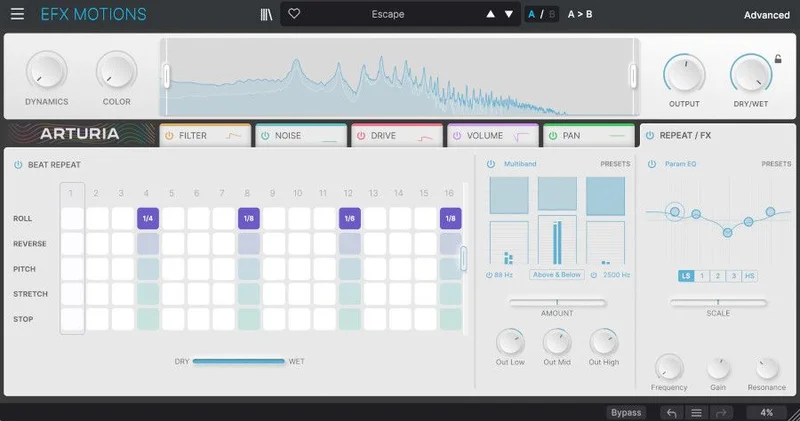Select preset state A
The width and height of the screenshot is (800, 421).
(x=532, y=14)
